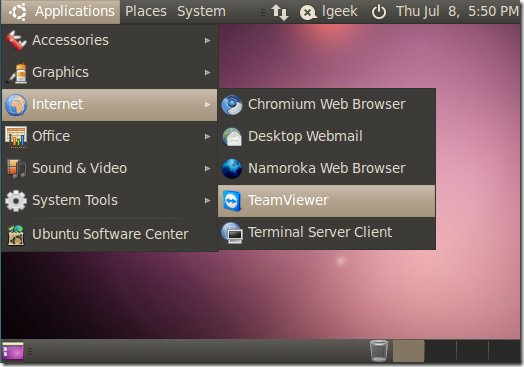Open the Places menu
Screen dimensions: 524x367
coord(146,12)
